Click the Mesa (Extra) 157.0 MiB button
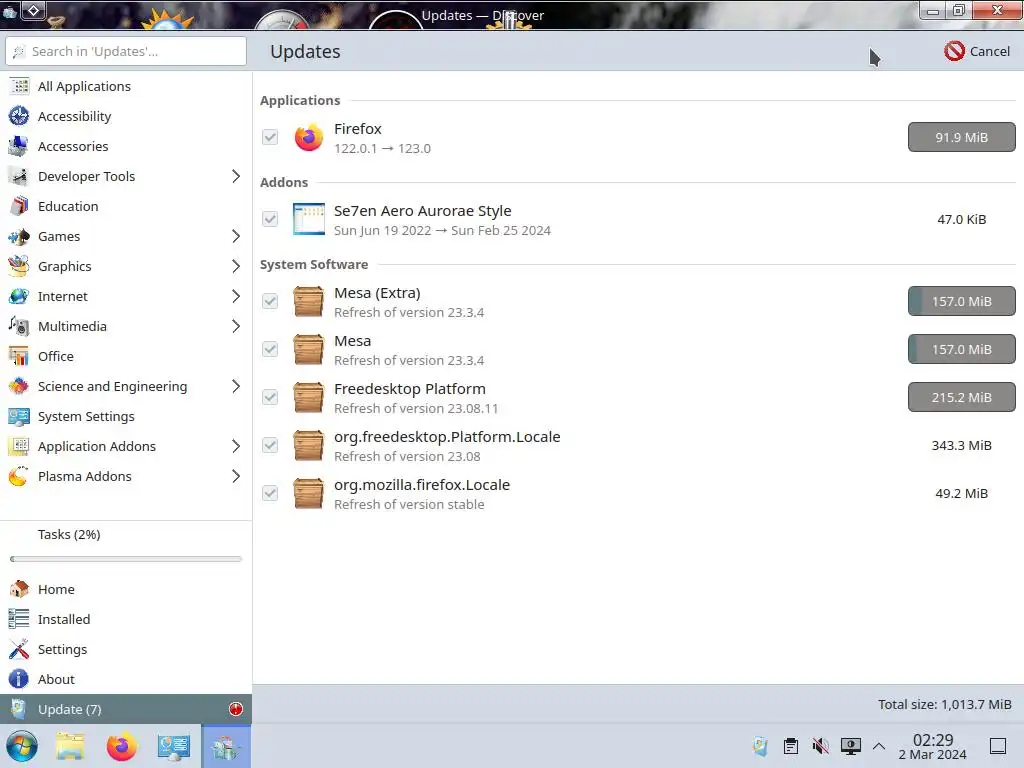The width and height of the screenshot is (1024, 768). 961,301
